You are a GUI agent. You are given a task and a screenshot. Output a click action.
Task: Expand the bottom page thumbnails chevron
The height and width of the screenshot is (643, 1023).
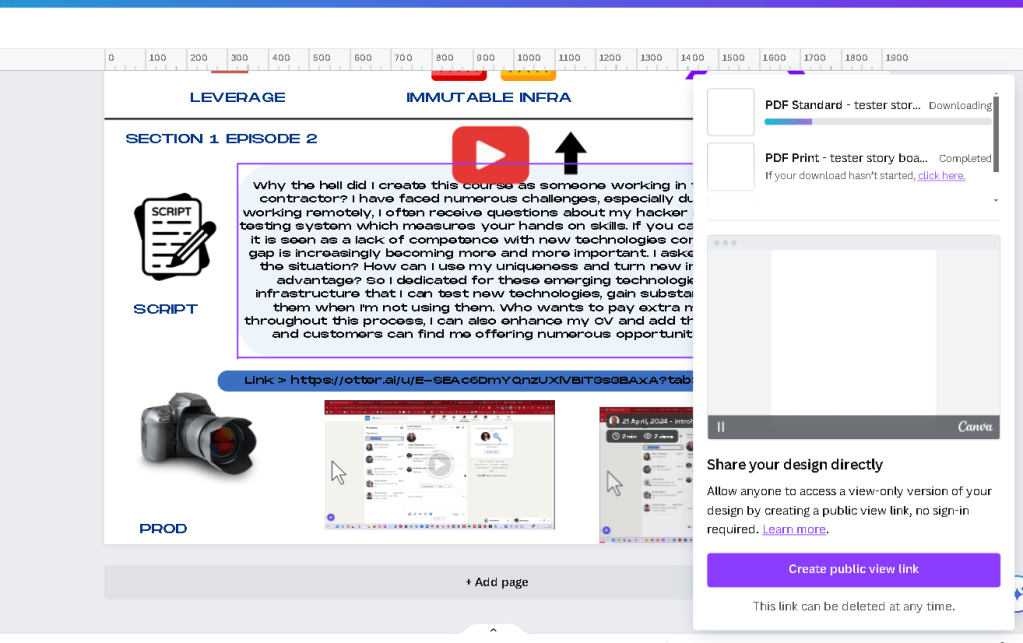point(493,630)
